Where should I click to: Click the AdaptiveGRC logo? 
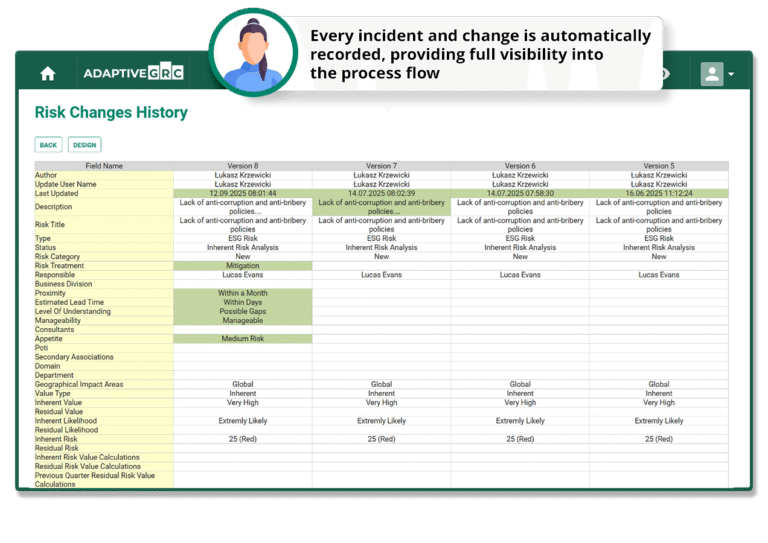(x=133, y=73)
